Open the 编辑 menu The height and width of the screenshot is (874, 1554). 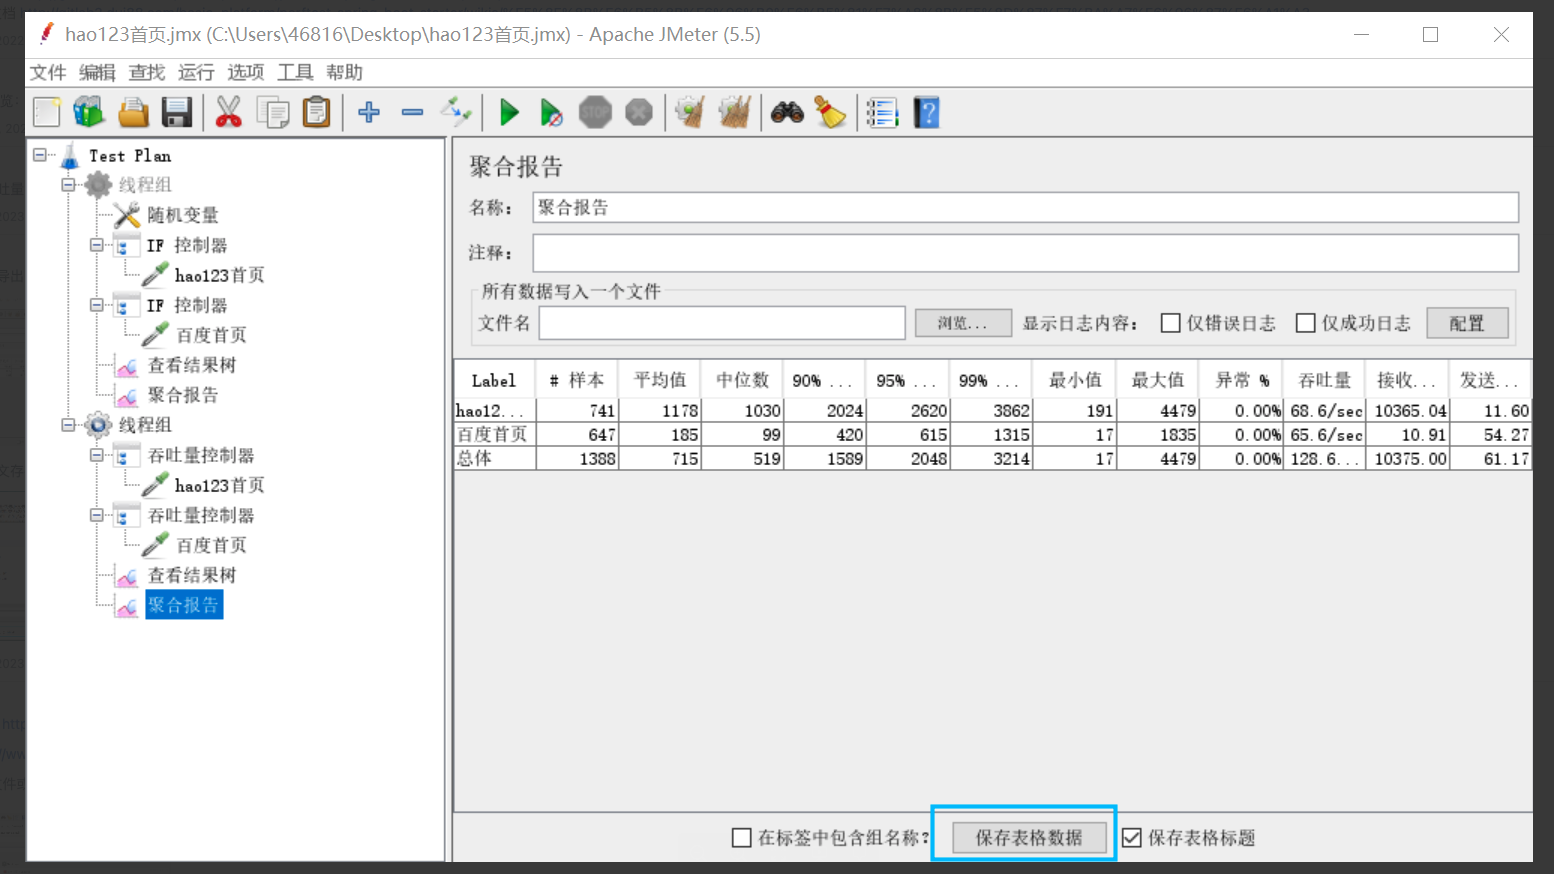pos(97,72)
